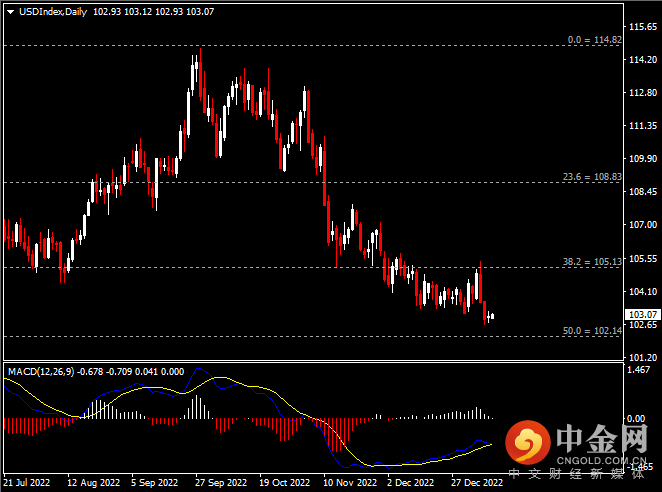
Task: Click the 21 Jul 2022 date marker
Action: pyautogui.click(x=28, y=482)
